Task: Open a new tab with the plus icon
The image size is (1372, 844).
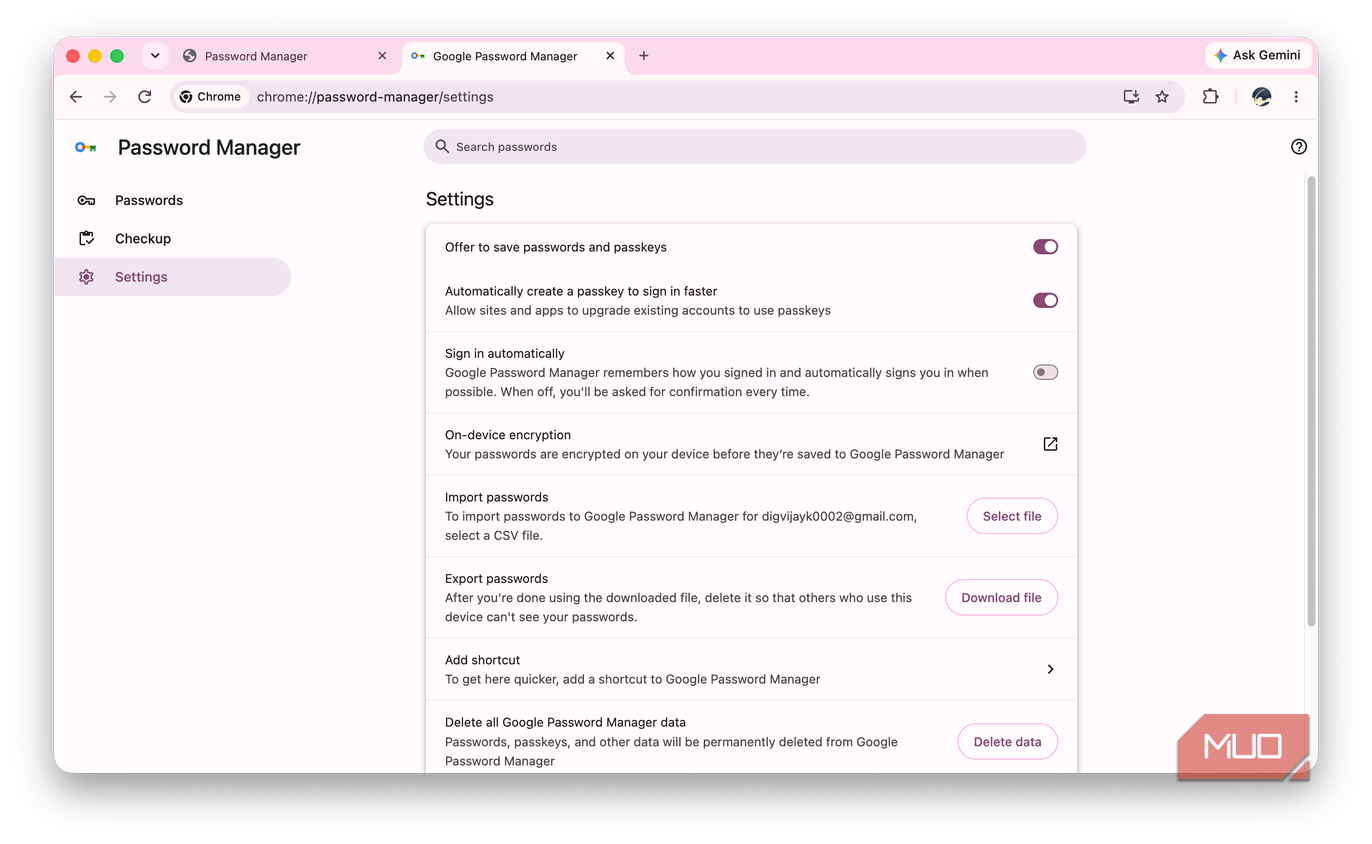Action: pos(643,56)
